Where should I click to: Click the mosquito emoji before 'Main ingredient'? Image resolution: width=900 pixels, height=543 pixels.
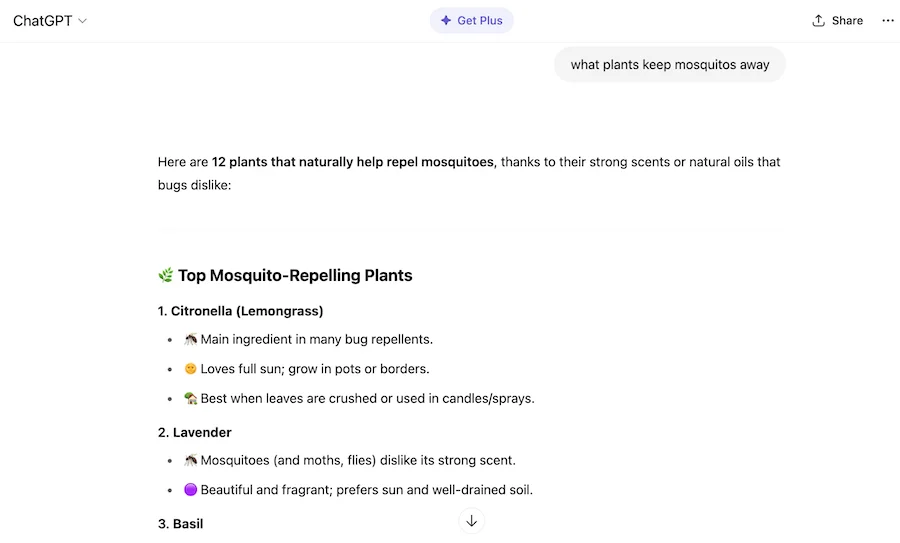coord(191,339)
